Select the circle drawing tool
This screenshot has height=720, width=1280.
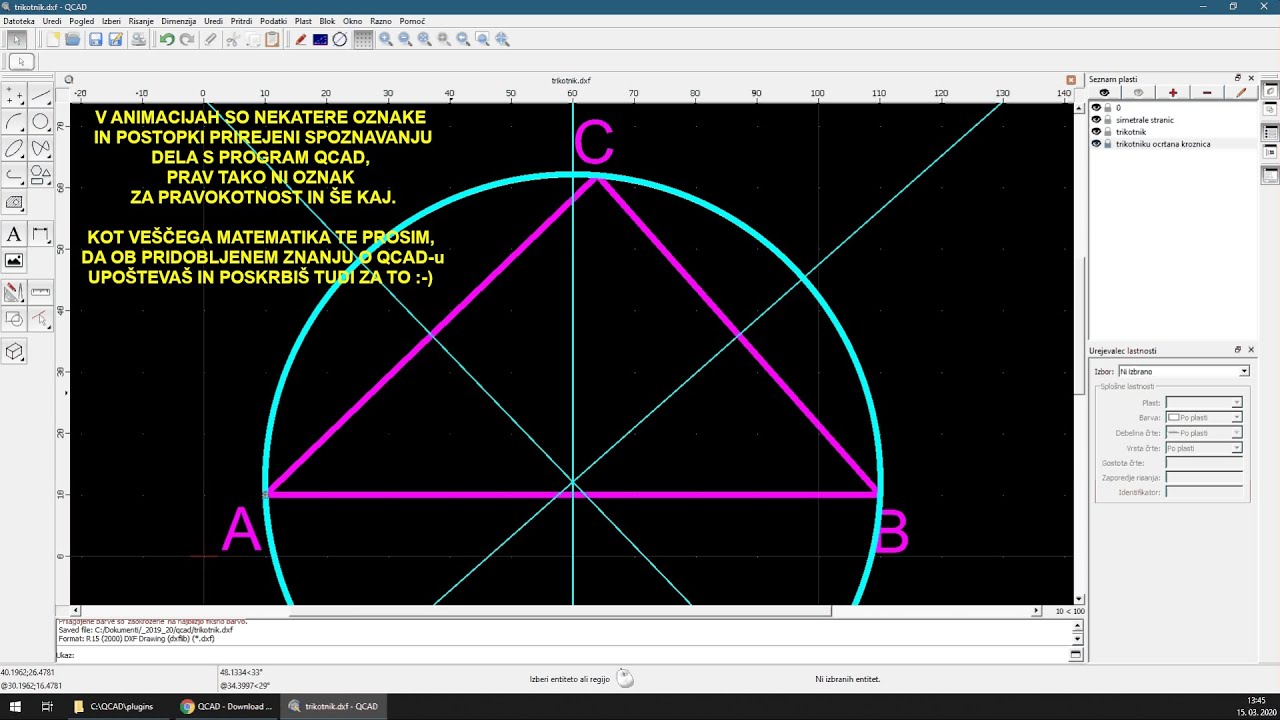click(x=40, y=122)
